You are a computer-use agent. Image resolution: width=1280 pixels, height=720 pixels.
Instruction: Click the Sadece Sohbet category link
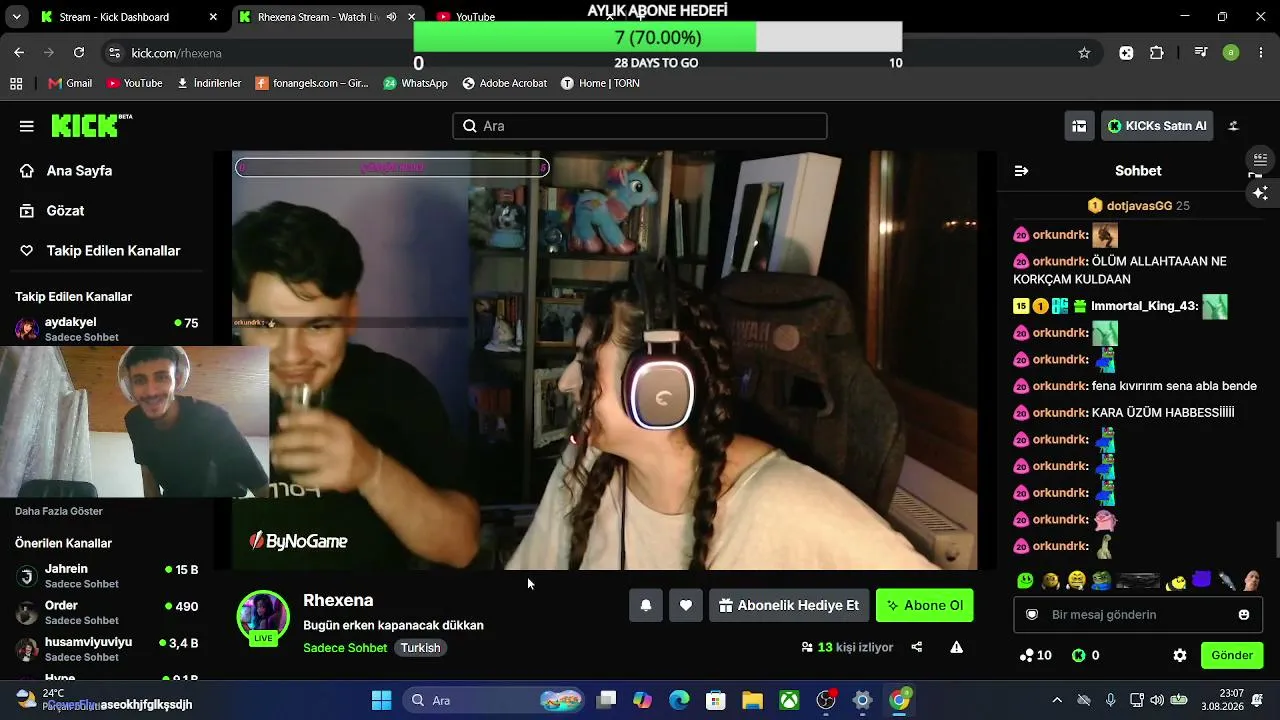345,648
